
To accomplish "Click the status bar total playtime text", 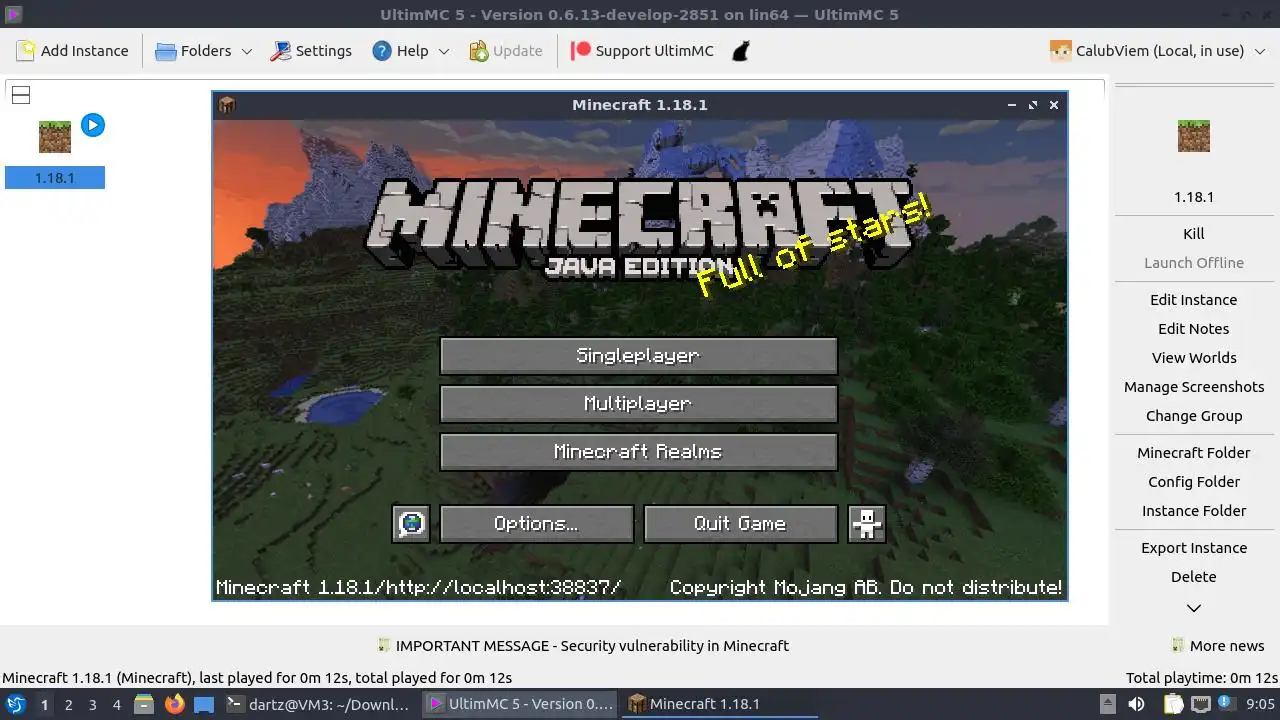I will click(x=1201, y=677).
